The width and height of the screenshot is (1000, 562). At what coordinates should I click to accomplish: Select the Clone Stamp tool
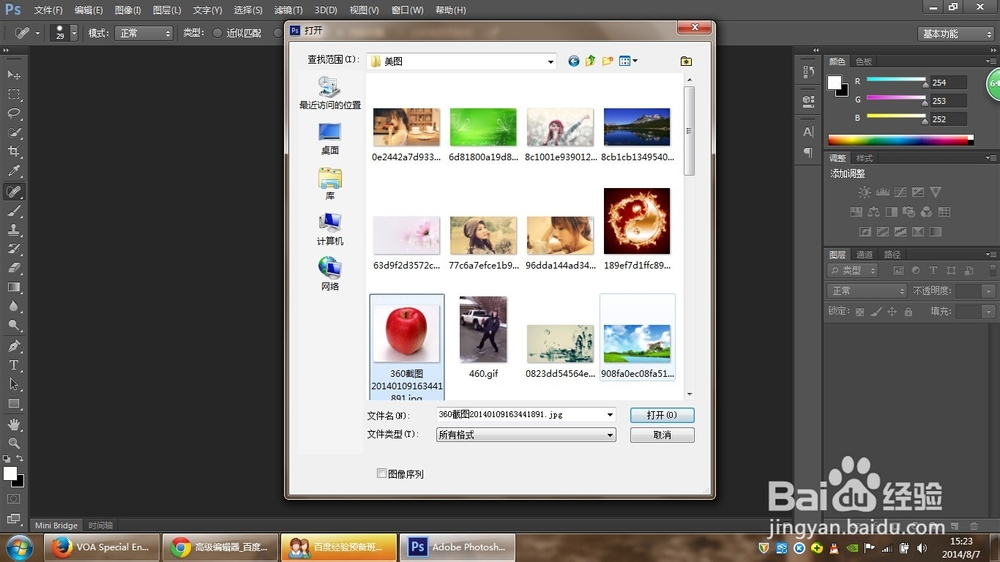pyautogui.click(x=13, y=230)
